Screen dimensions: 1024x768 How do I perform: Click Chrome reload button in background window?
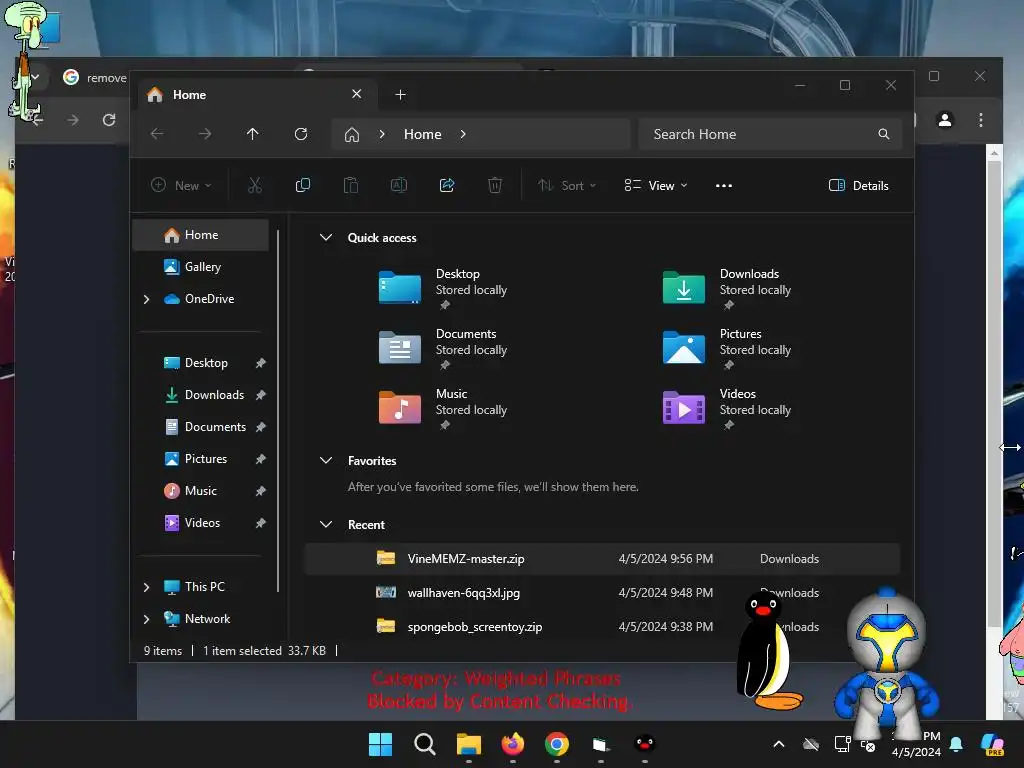coord(109,120)
